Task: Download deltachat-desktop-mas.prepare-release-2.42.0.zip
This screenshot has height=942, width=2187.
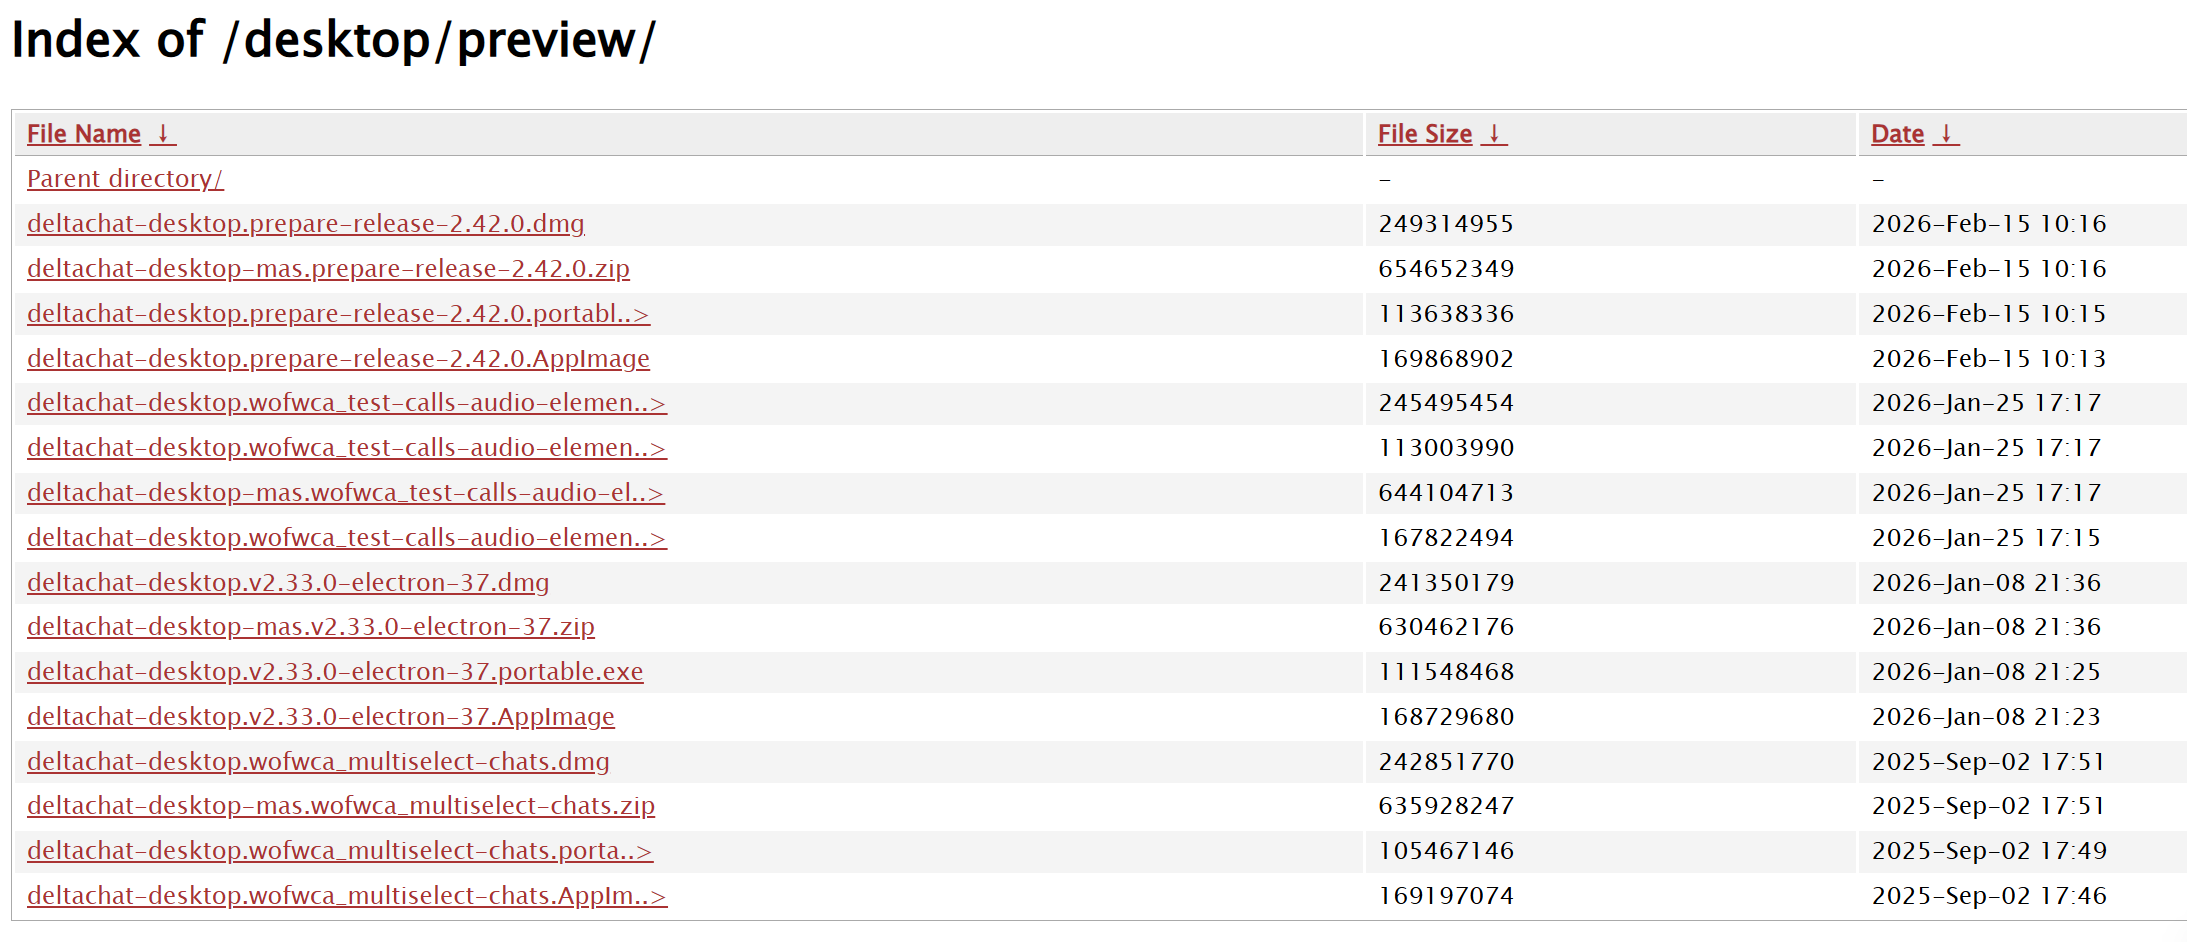Action: tap(328, 269)
